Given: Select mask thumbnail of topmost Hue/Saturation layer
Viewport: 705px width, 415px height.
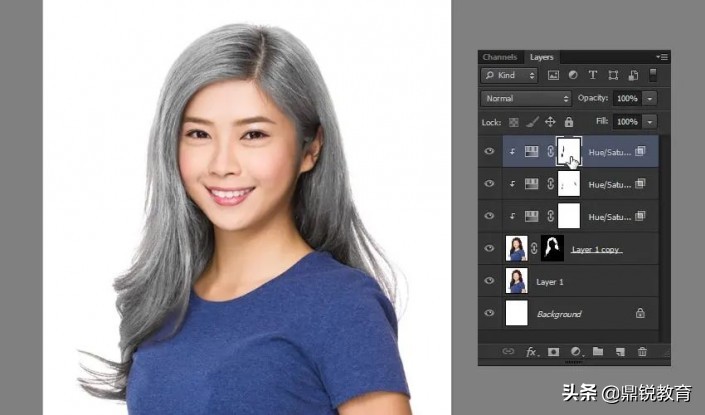Looking at the screenshot, I should point(569,152).
